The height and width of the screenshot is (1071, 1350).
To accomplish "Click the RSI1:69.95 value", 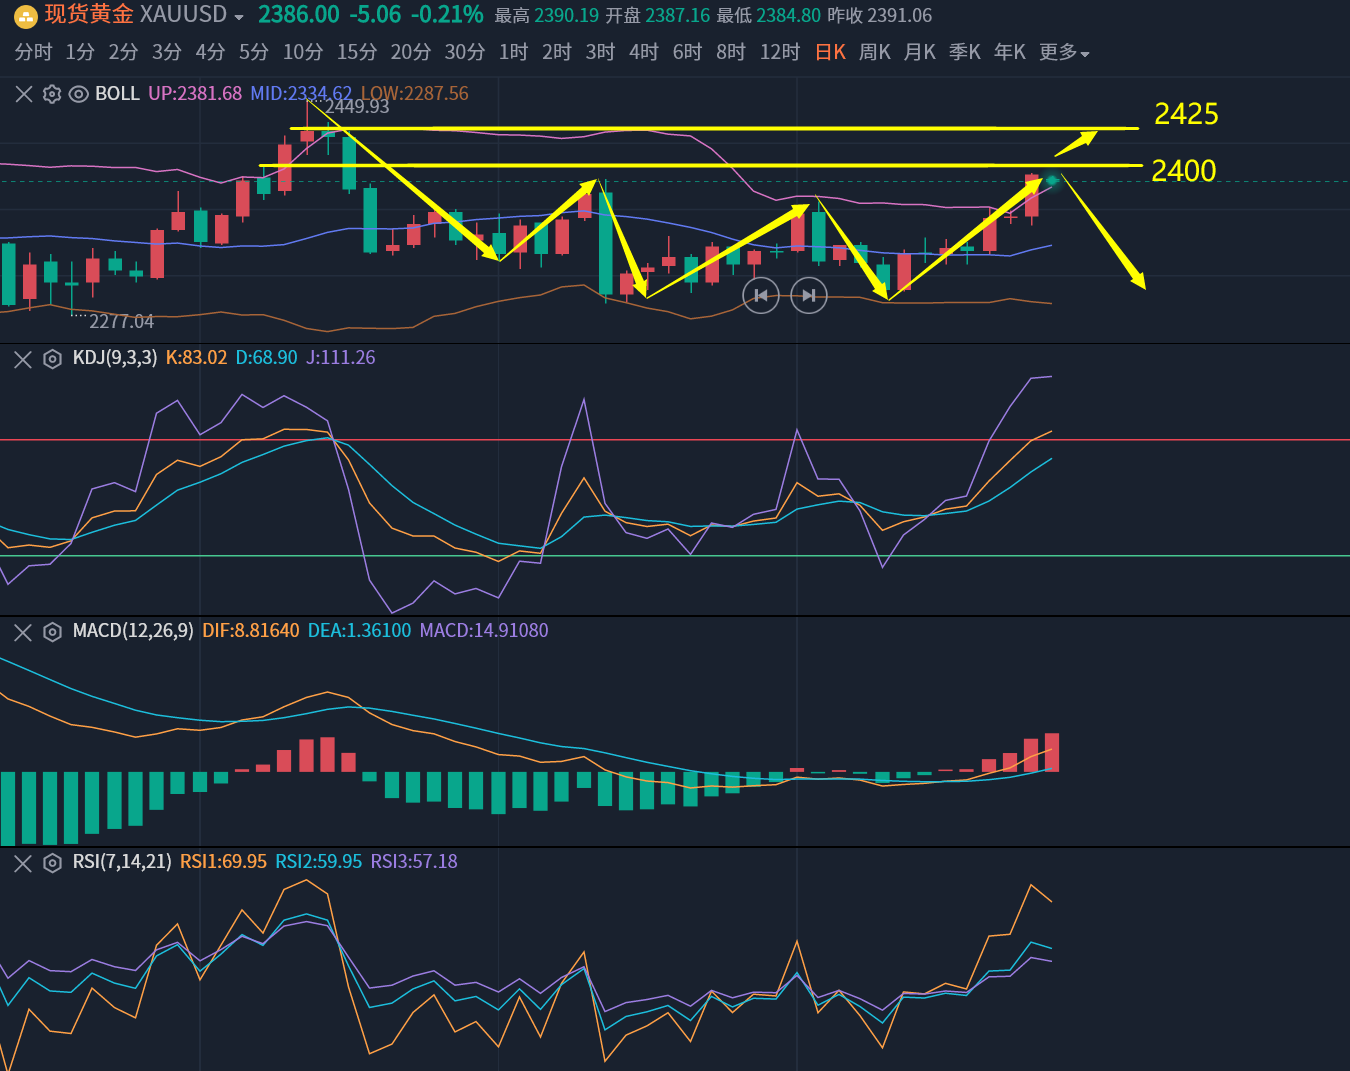I will pyautogui.click(x=223, y=862).
